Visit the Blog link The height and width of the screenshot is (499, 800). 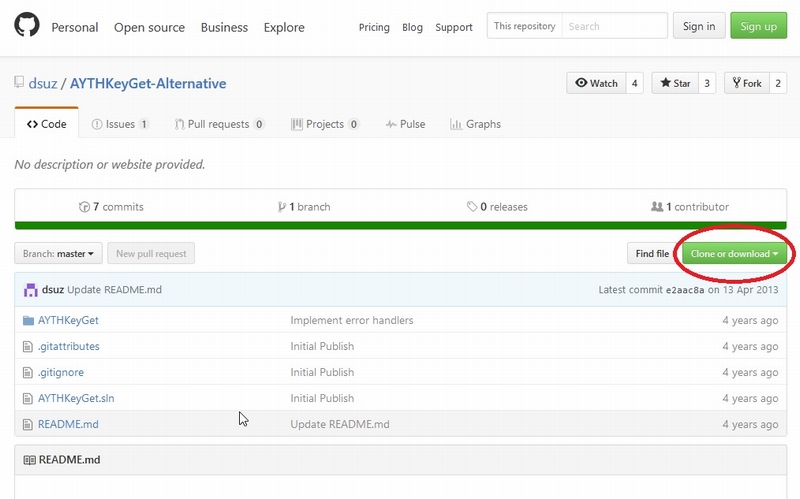pyautogui.click(x=412, y=27)
